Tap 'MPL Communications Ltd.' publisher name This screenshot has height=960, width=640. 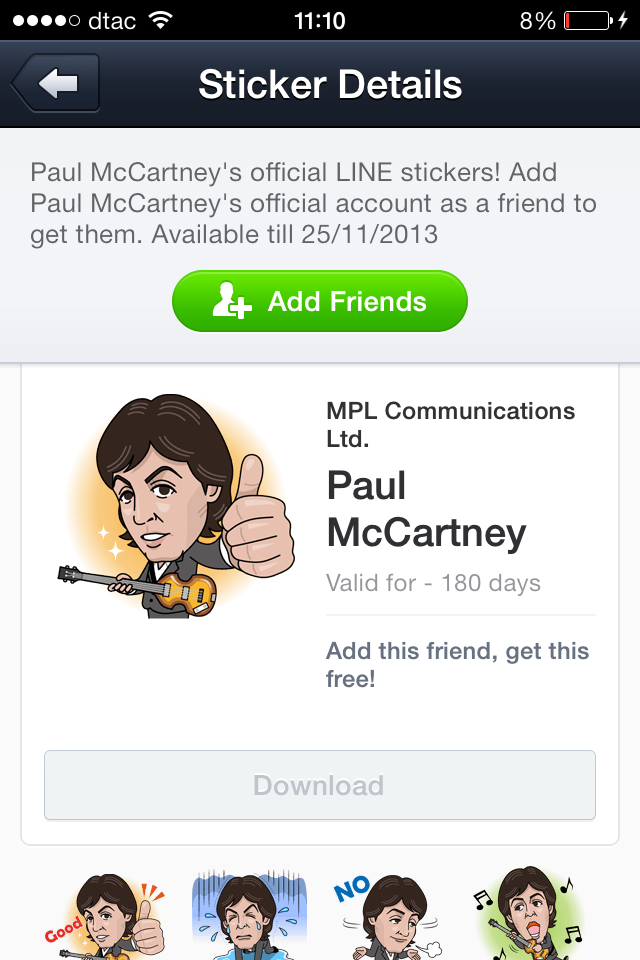[x=449, y=424]
